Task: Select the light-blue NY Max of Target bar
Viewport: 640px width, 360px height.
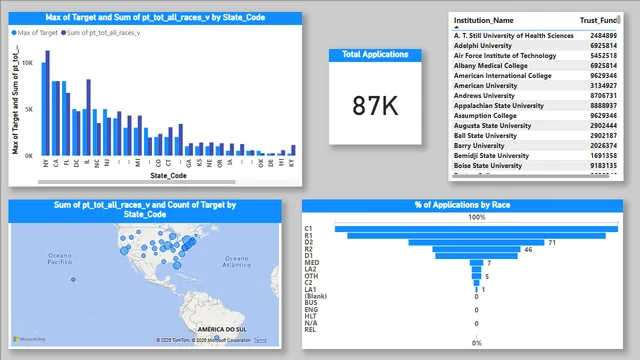Action: (x=43, y=109)
